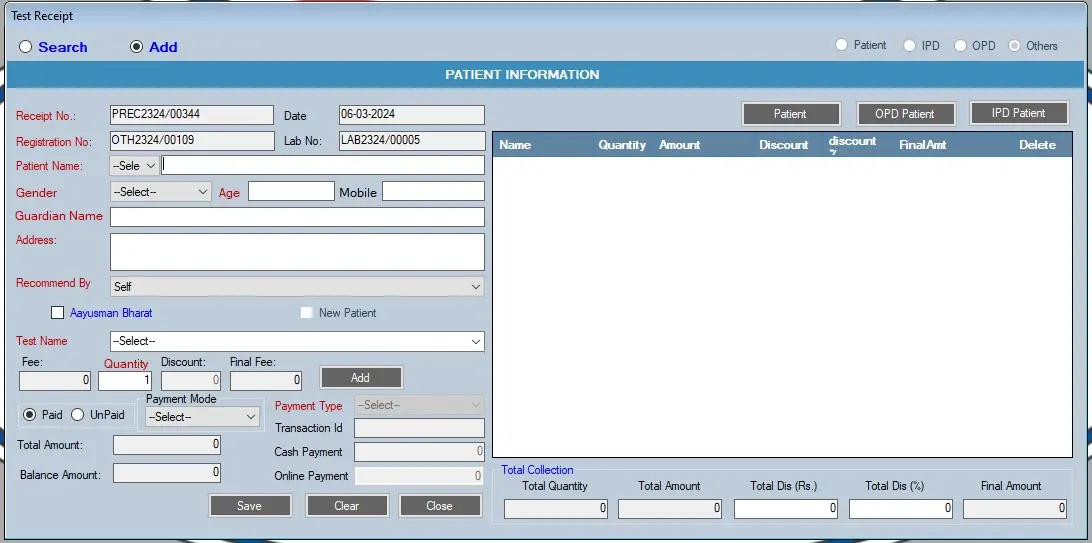Click the OPD Patient button

point(905,114)
